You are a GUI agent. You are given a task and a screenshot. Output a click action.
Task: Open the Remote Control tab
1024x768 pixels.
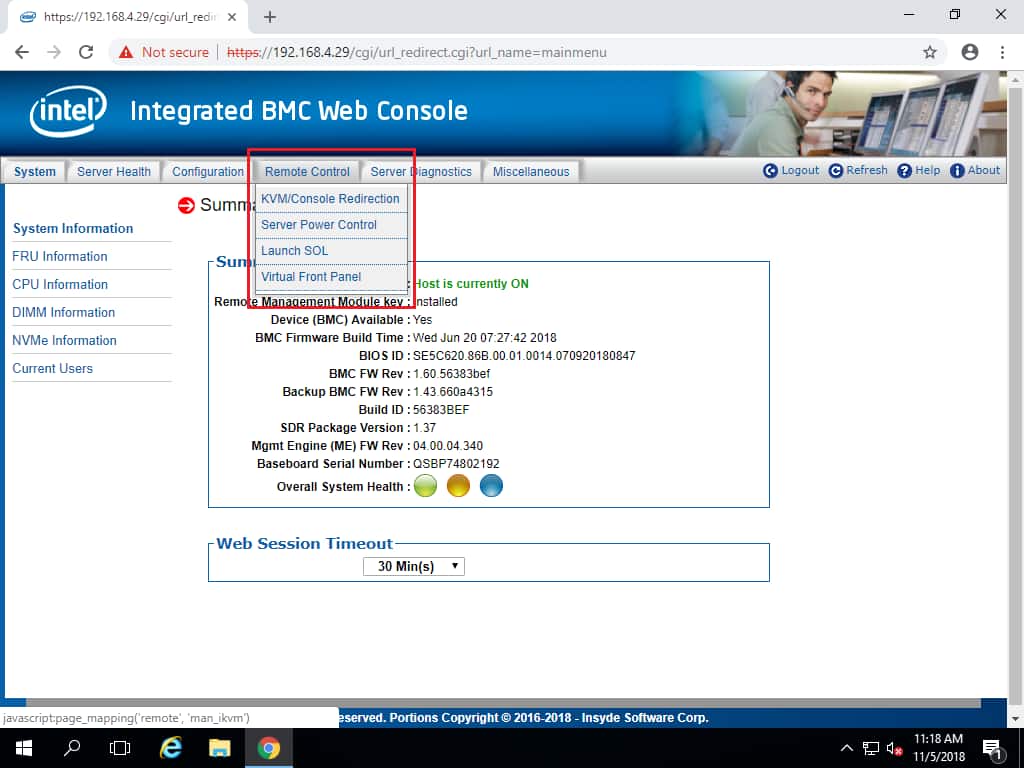(x=307, y=172)
